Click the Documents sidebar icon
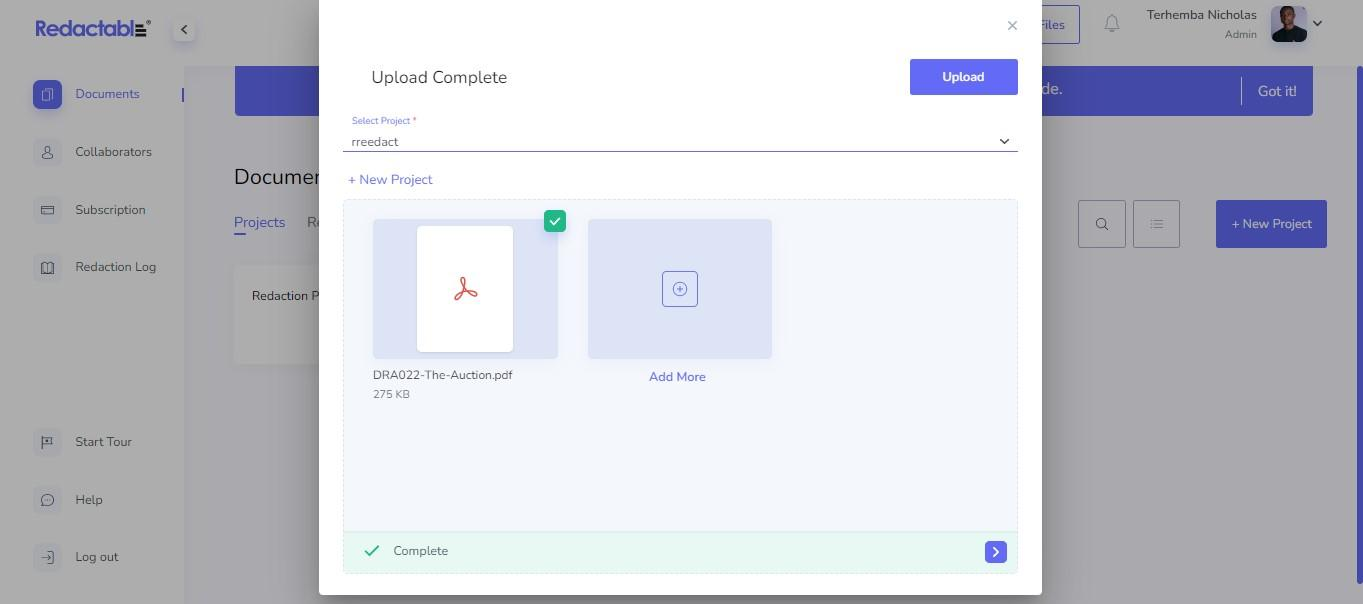This screenshot has width=1363, height=604. 47,95
